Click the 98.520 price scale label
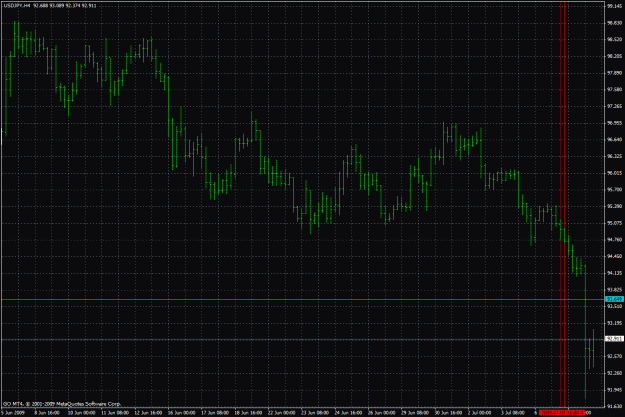Image resolution: width=625 pixels, height=417 pixels. pyautogui.click(x=614, y=39)
